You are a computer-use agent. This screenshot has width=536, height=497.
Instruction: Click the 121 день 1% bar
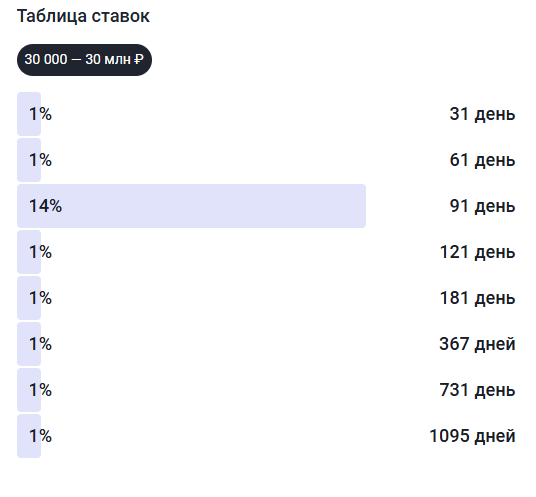pos(29,252)
